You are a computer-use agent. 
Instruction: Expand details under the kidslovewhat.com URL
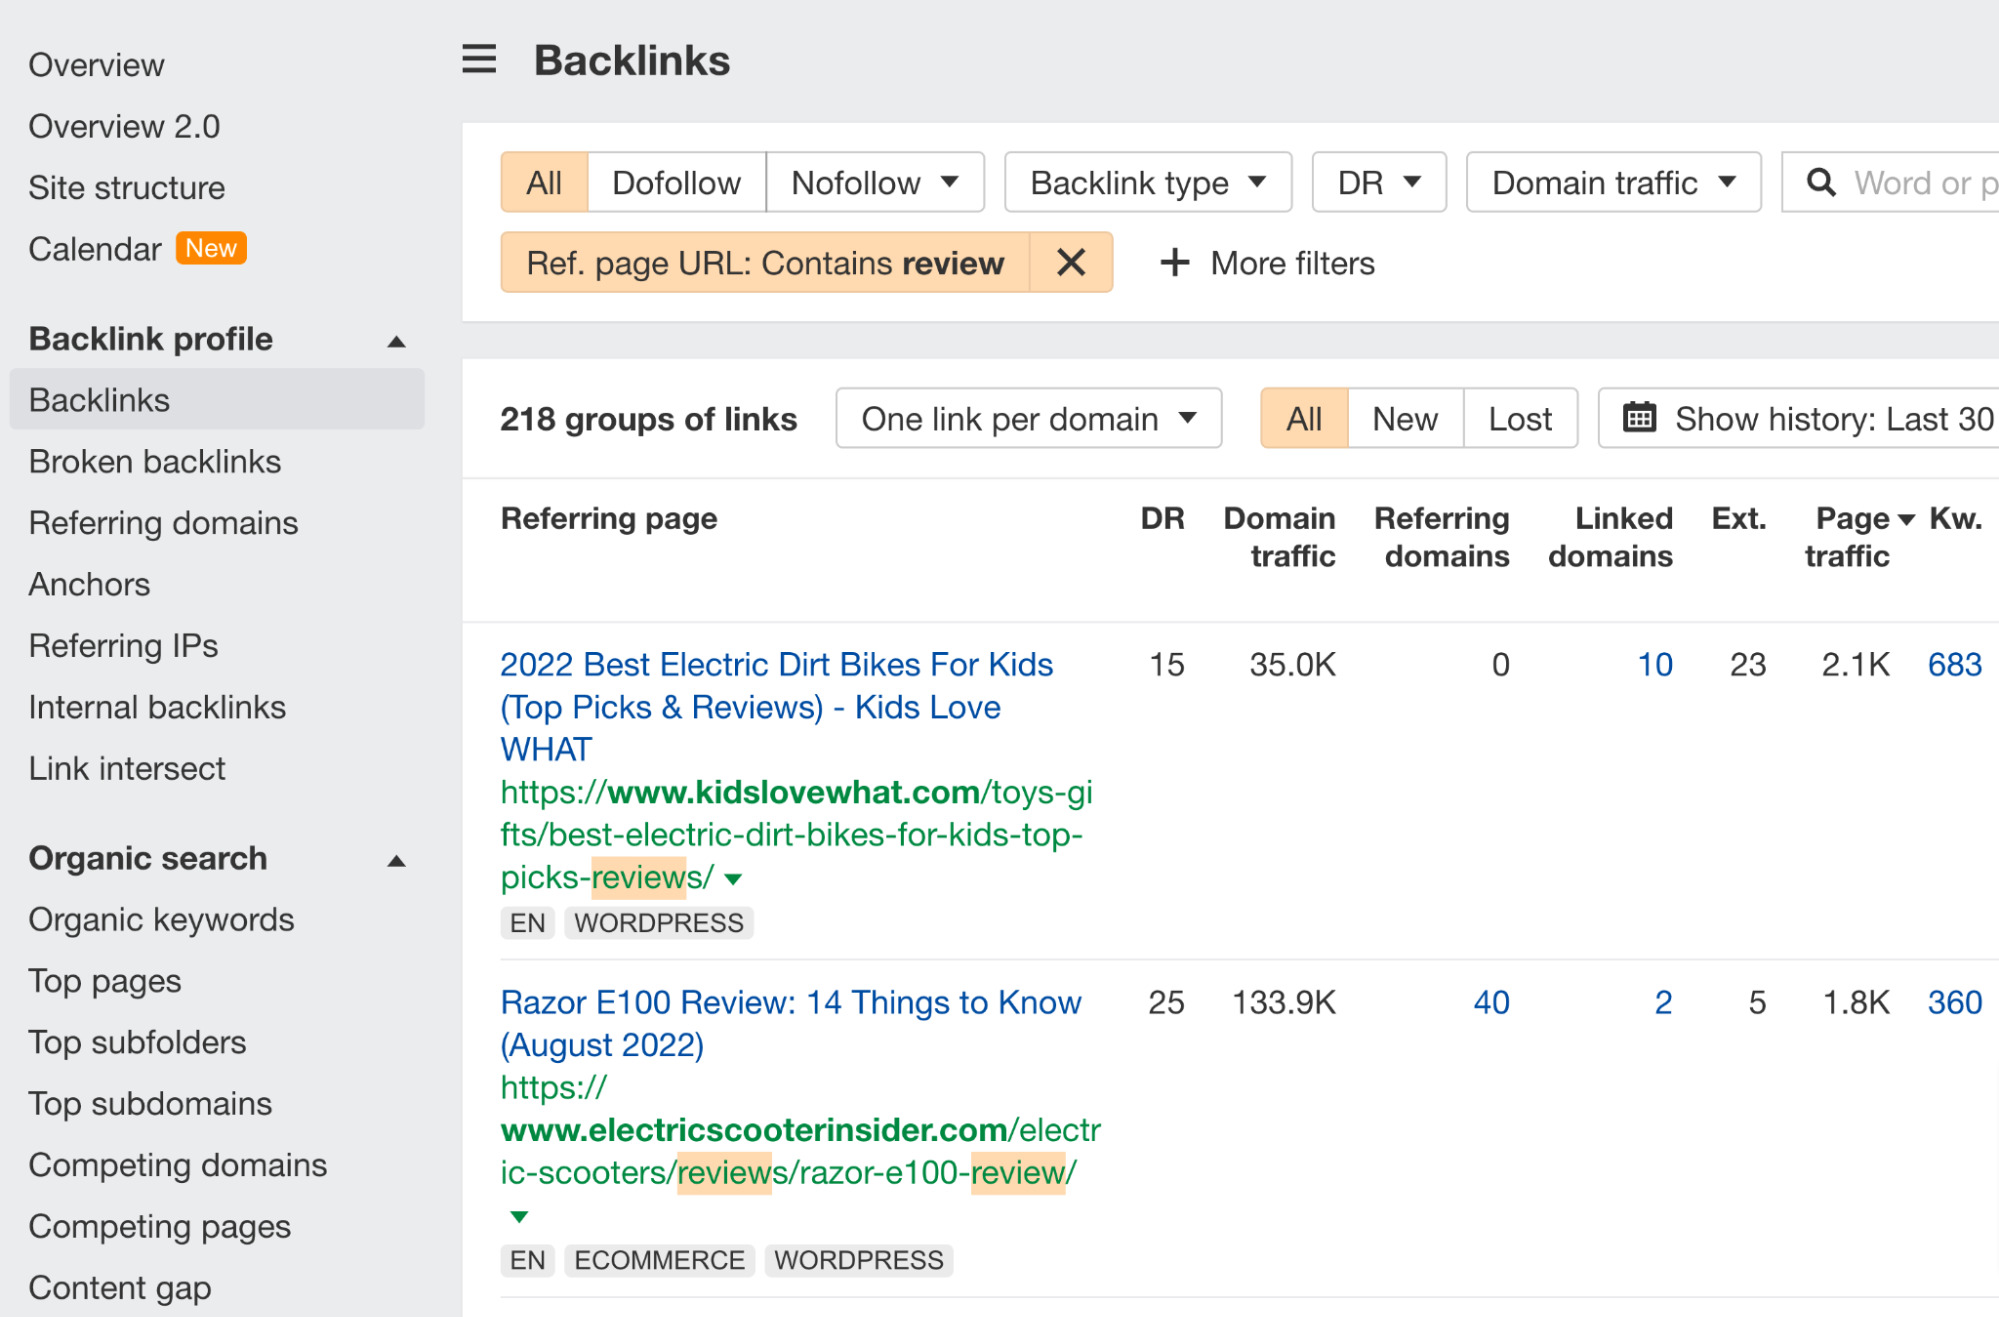[733, 878]
